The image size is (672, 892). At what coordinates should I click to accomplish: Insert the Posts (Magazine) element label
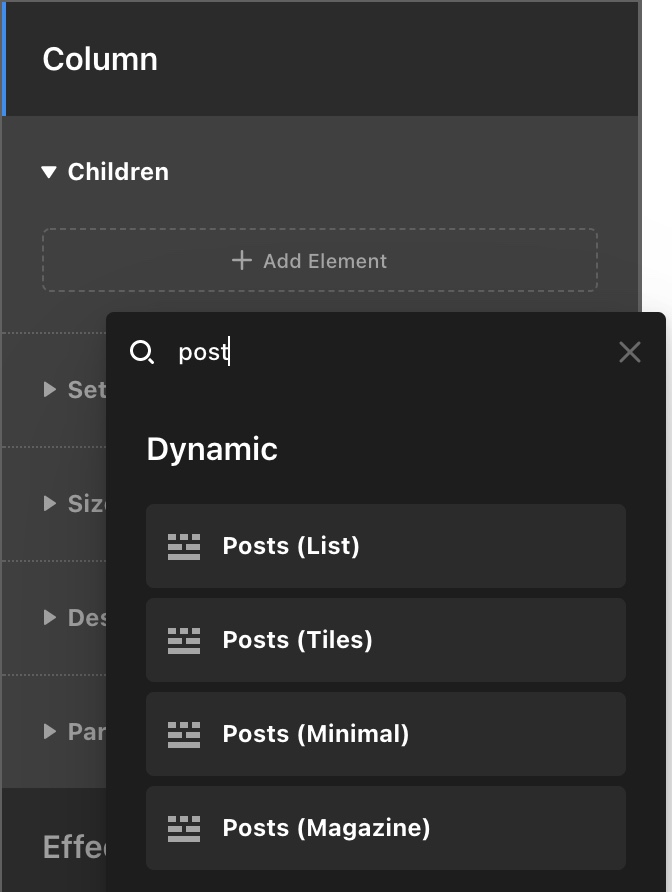pos(326,828)
